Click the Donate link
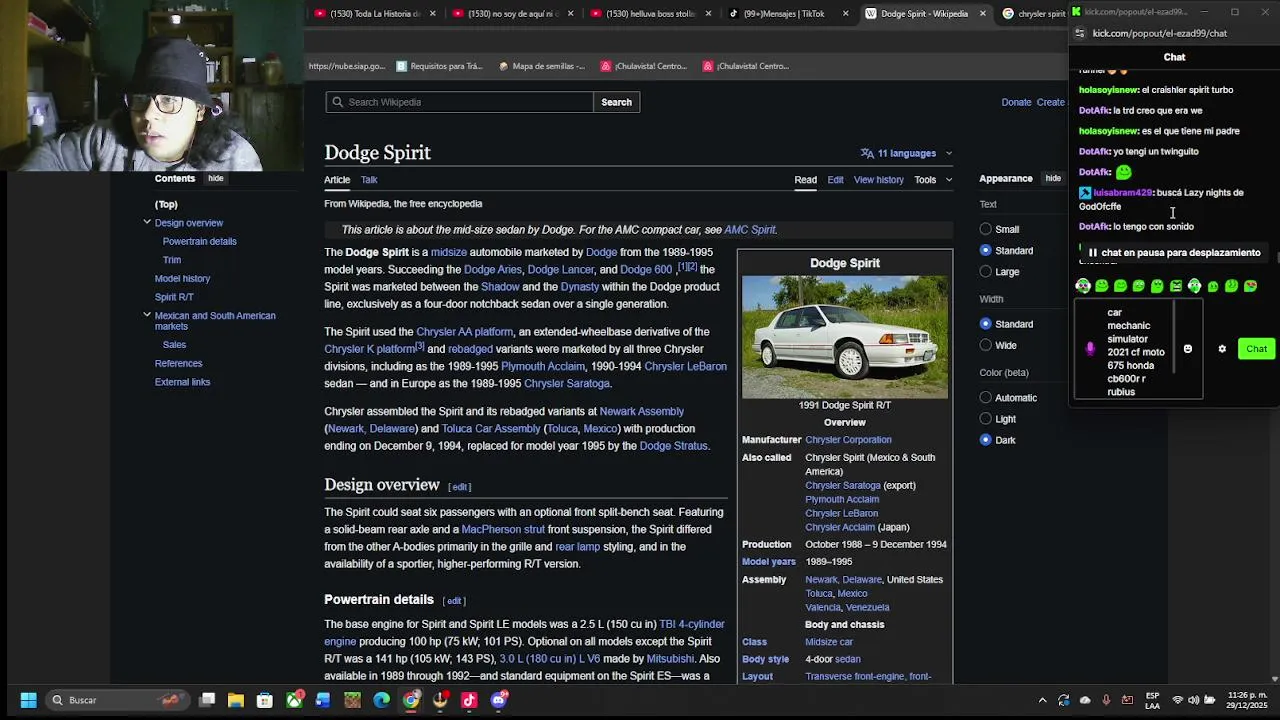The image size is (1280, 720). coord(1016,102)
